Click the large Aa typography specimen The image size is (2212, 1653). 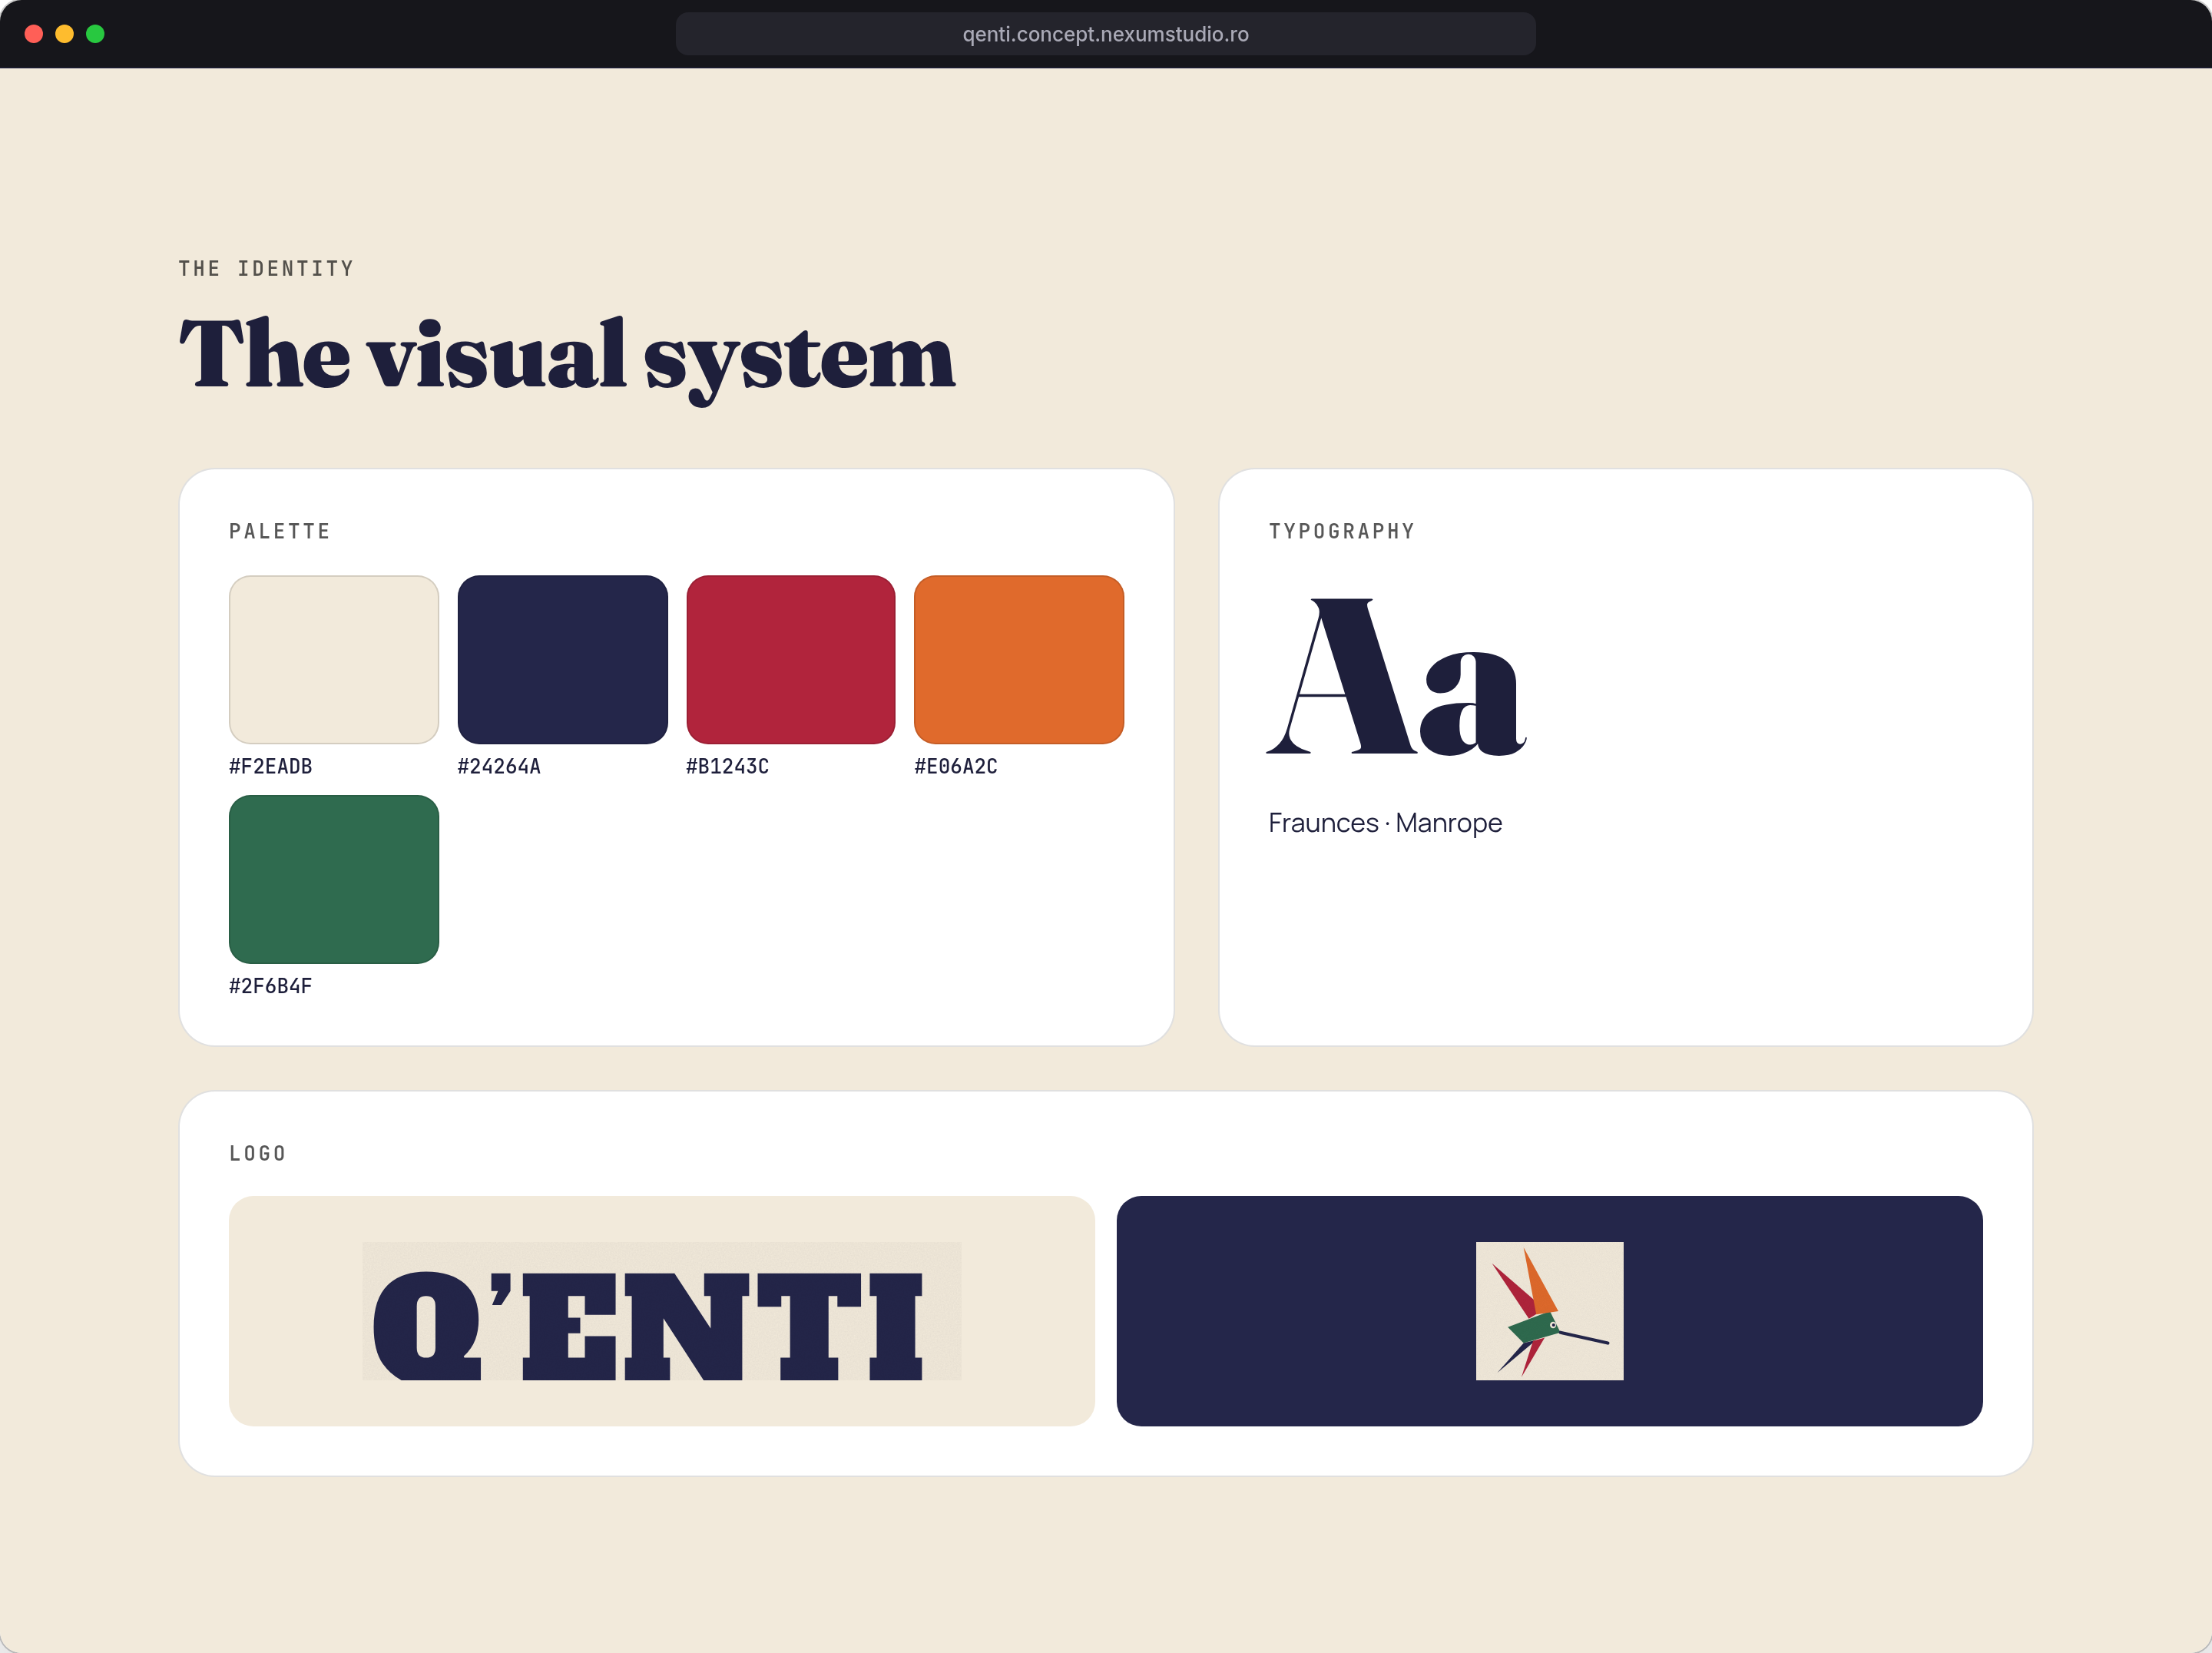click(1397, 677)
